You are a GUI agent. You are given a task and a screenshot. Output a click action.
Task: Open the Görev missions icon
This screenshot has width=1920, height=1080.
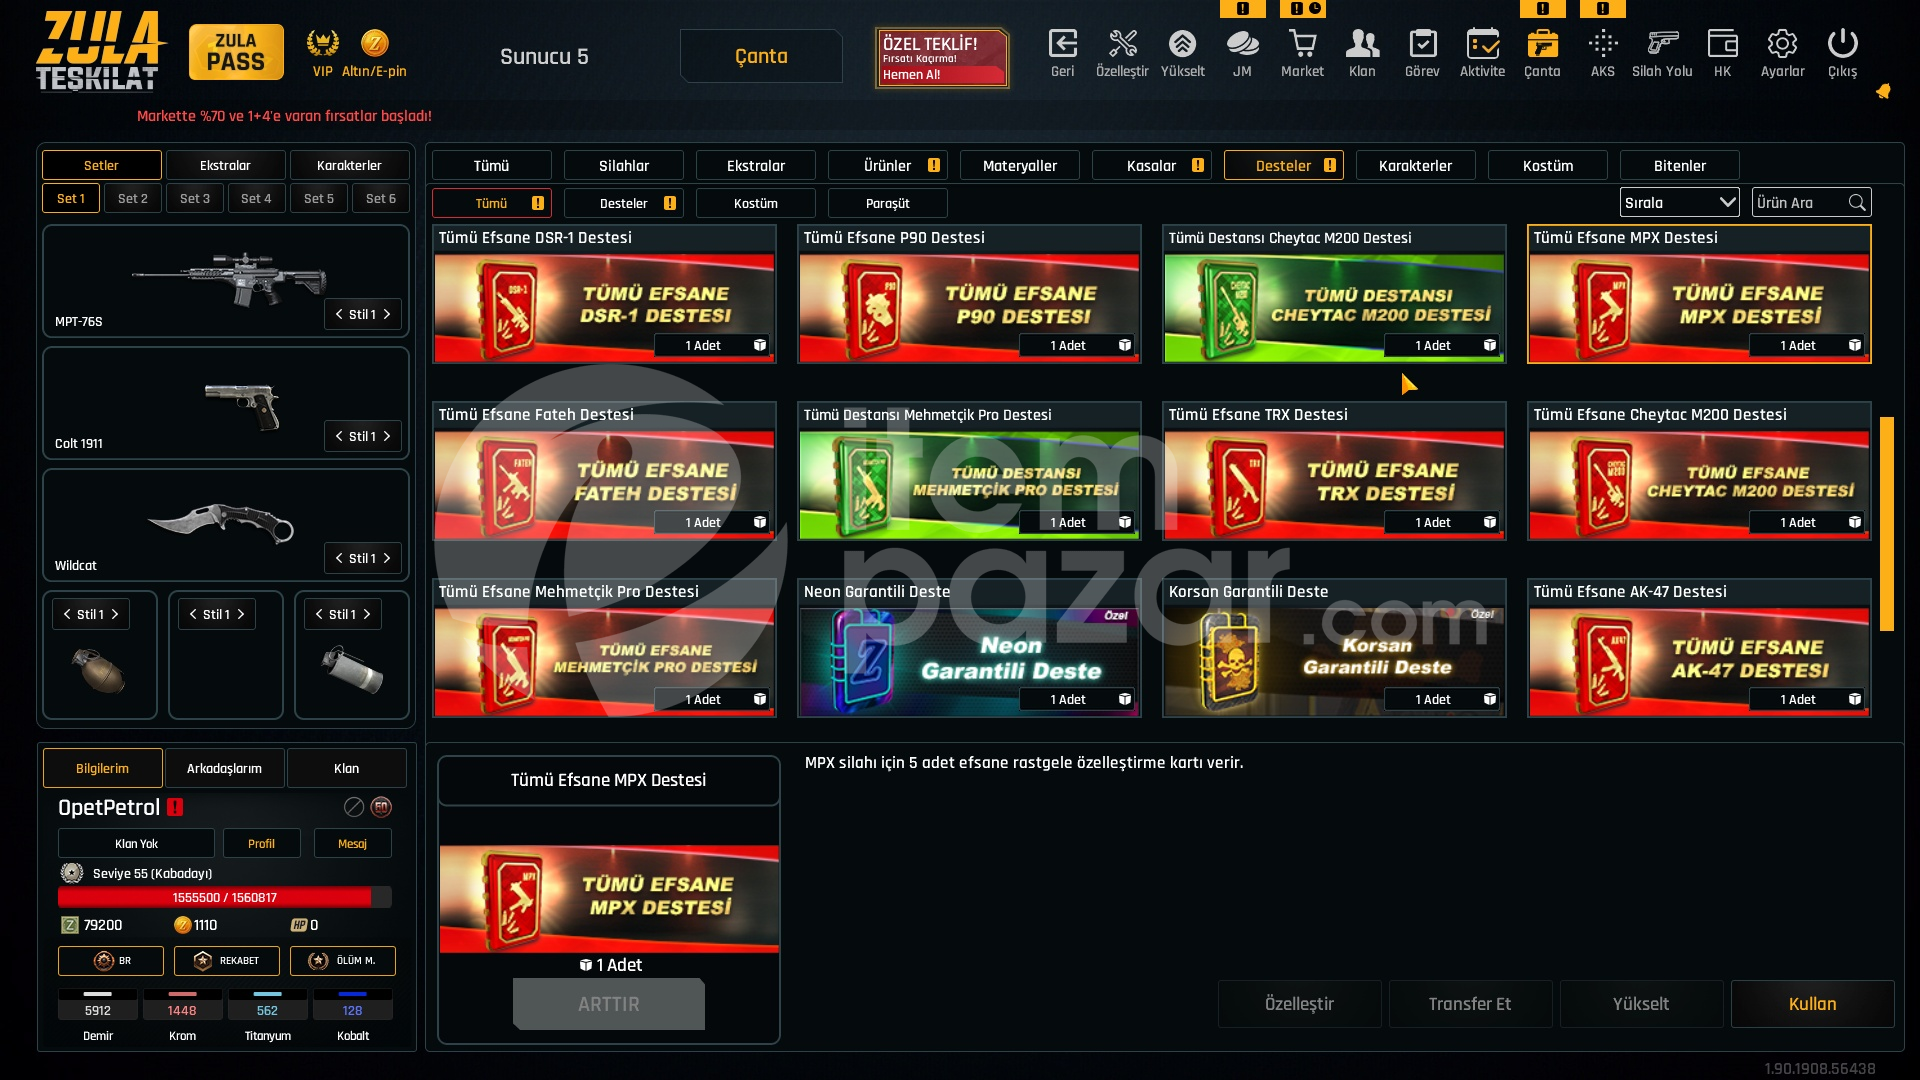(x=1422, y=44)
